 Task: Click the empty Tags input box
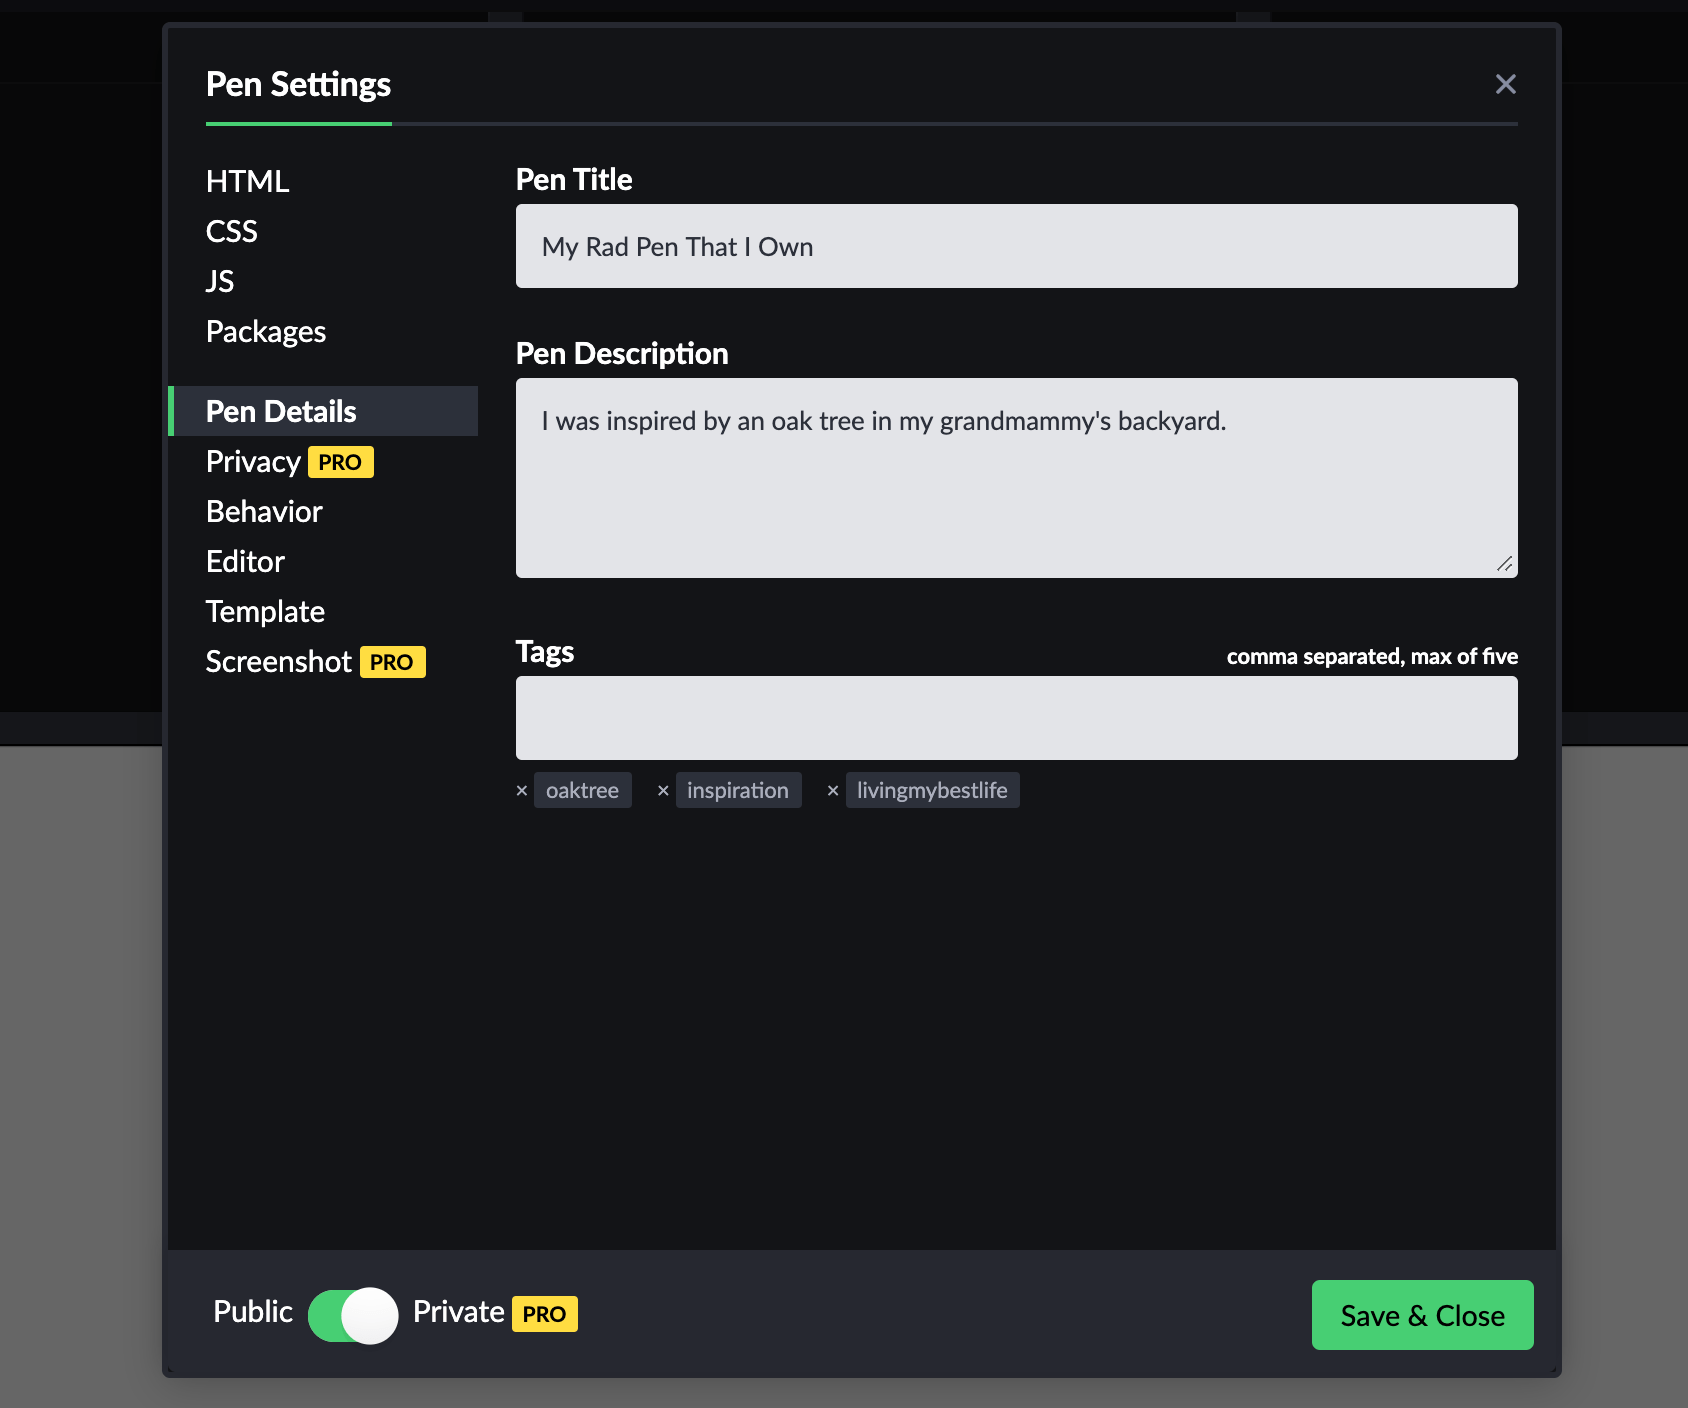coord(1016,717)
